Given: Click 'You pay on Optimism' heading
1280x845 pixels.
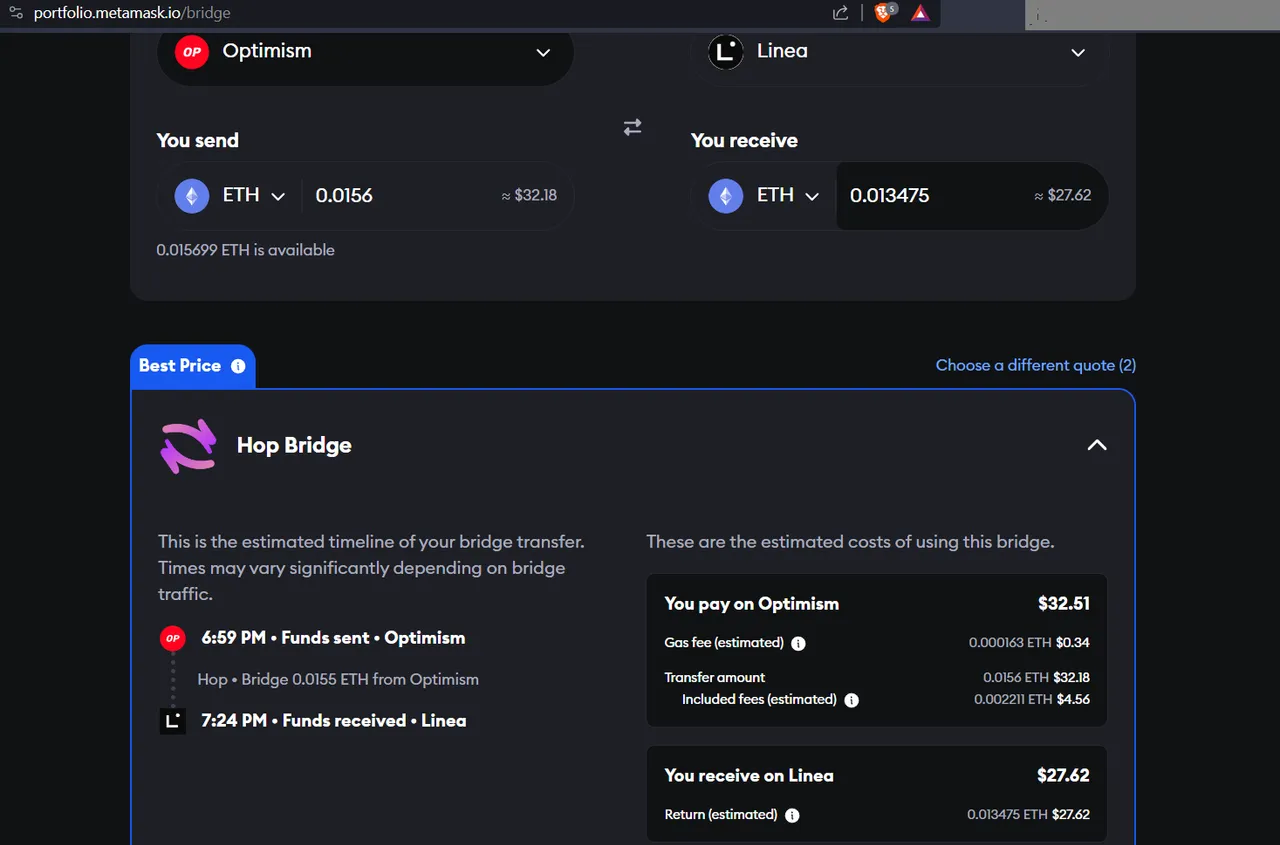Looking at the screenshot, I should (x=752, y=604).
